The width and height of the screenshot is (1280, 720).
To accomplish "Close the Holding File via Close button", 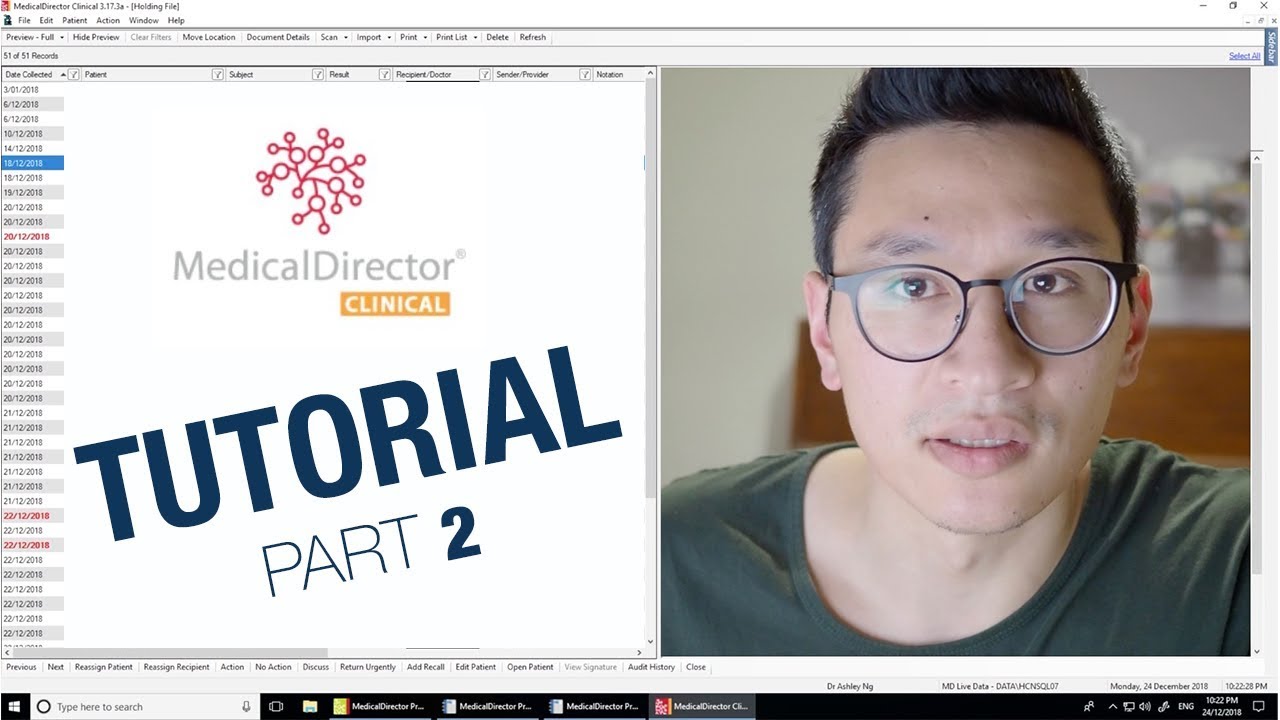I will 696,667.
